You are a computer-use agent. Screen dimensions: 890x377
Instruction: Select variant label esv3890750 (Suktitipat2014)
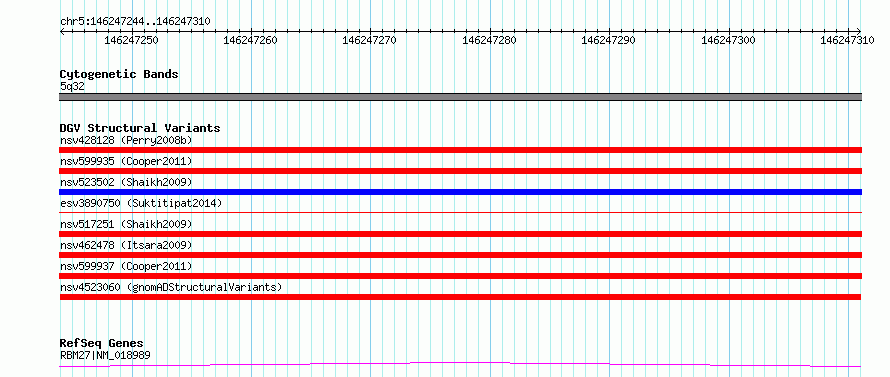click(x=141, y=203)
